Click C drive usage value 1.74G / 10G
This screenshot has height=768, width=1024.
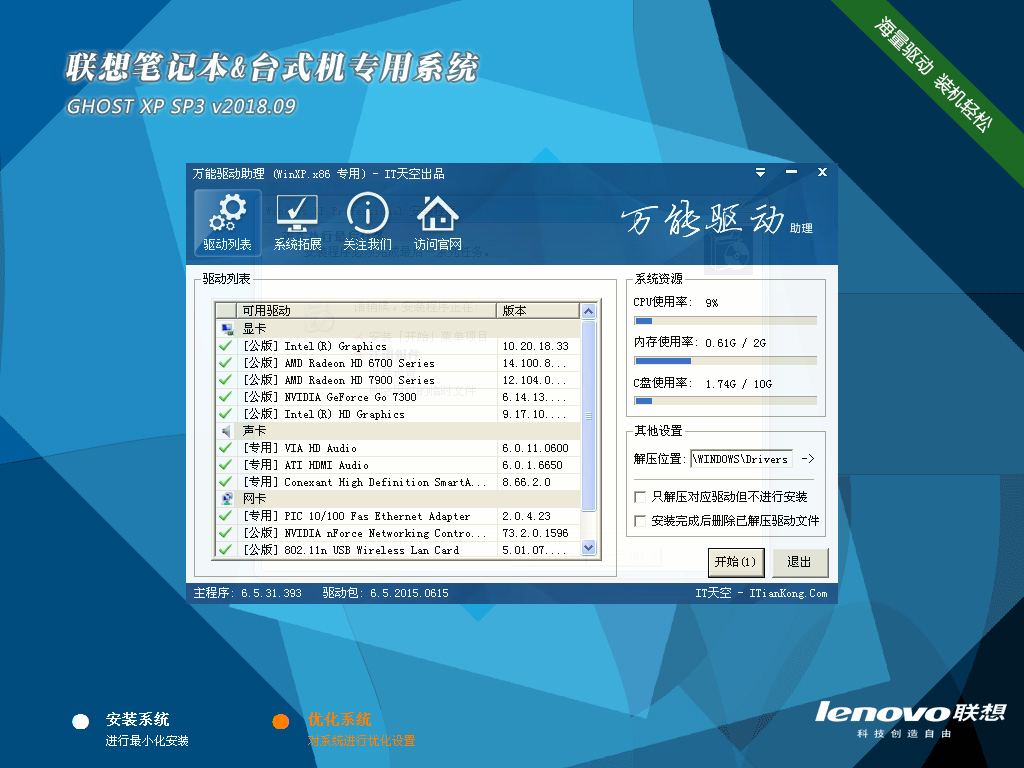(739, 384)
